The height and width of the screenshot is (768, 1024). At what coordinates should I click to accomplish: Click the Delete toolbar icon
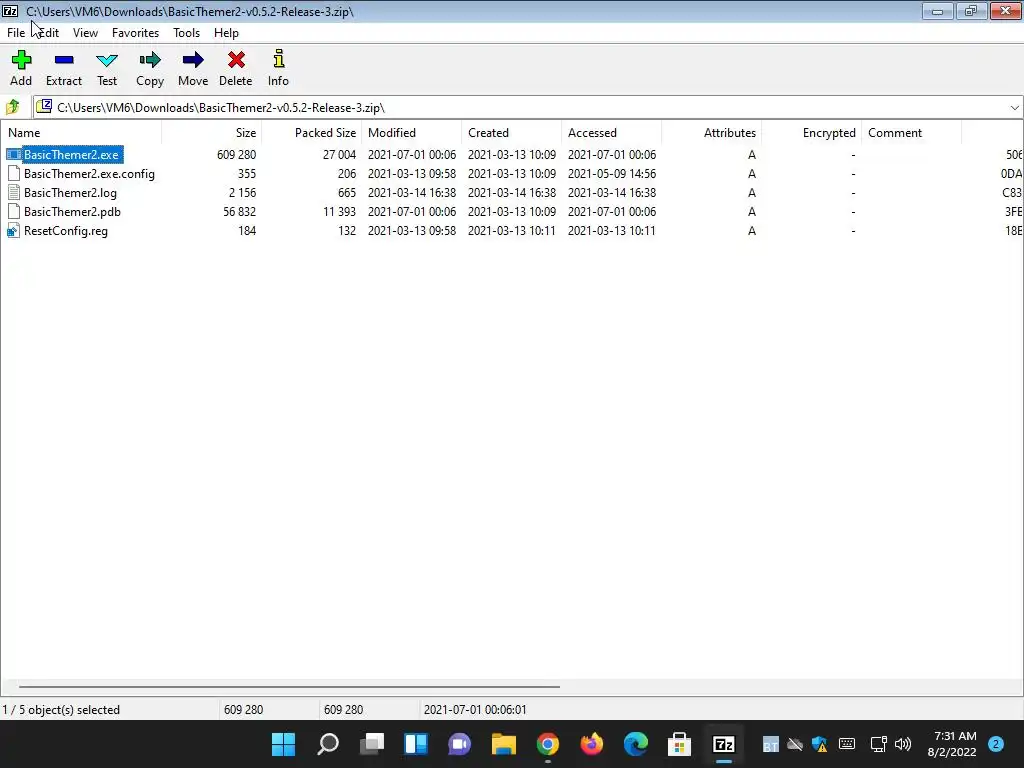pos(236,60)
